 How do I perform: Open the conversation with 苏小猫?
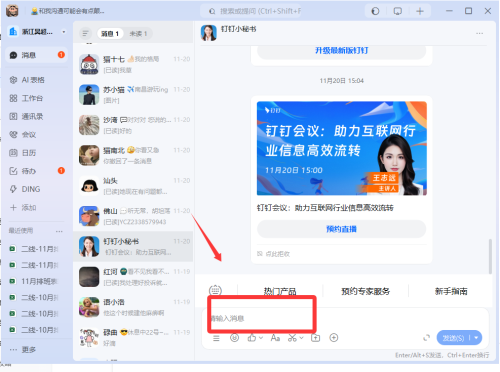click(x=133, y=94)
